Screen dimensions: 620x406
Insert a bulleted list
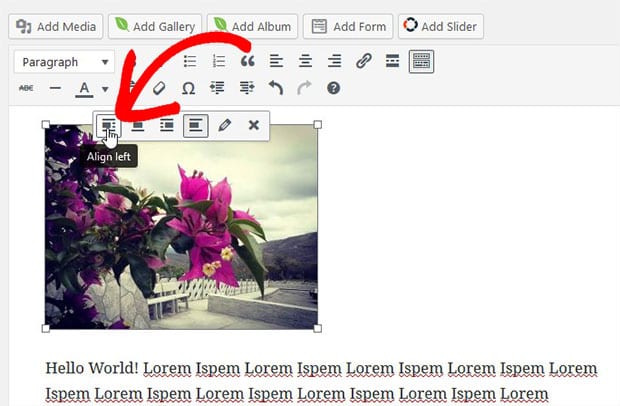point(190,61)
